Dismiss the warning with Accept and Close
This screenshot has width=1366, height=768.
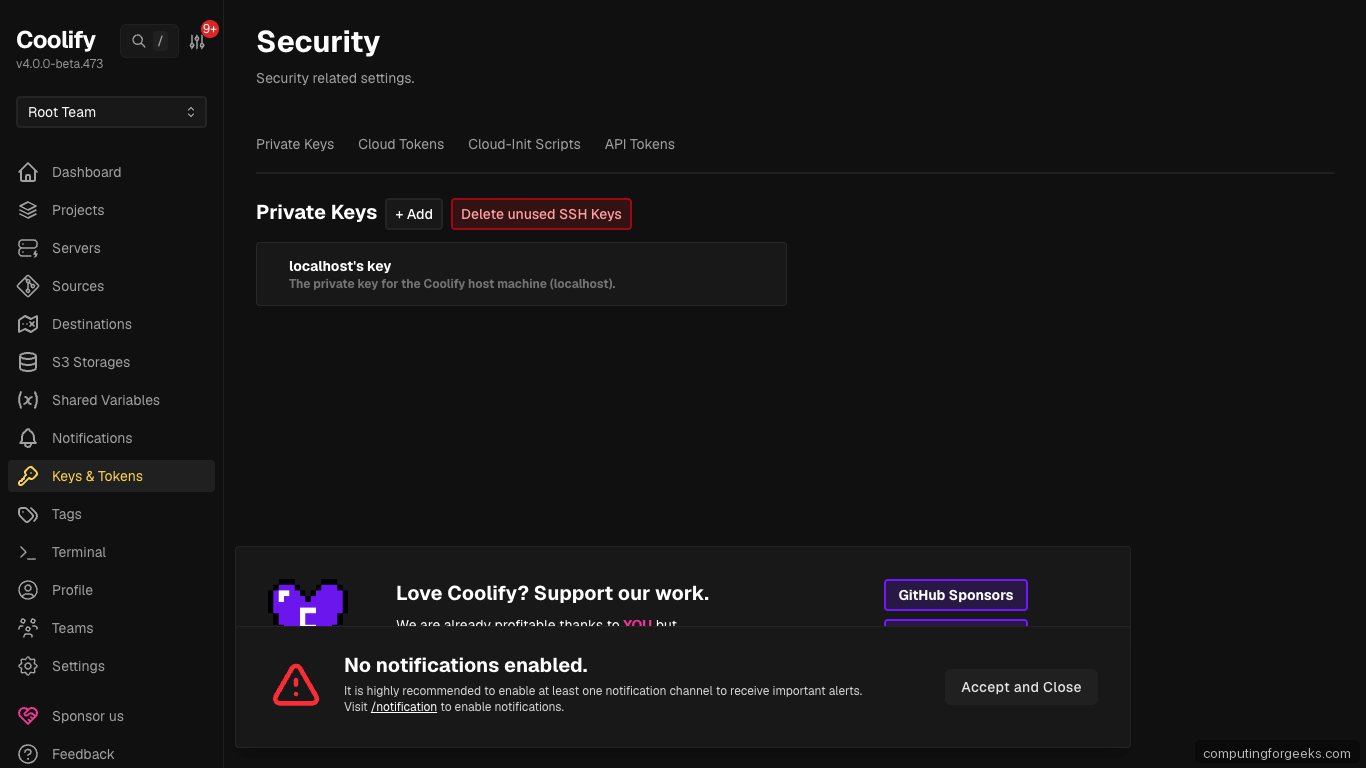[1021, 687]
